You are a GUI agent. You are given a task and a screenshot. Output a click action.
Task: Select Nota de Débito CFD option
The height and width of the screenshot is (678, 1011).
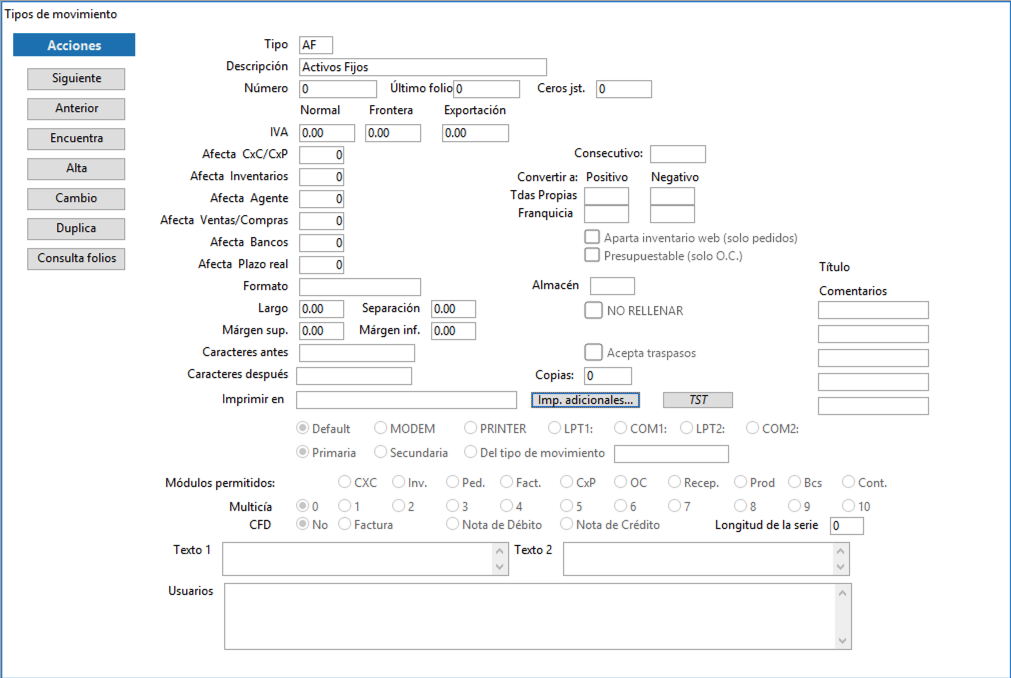click(x=453, y=524)
